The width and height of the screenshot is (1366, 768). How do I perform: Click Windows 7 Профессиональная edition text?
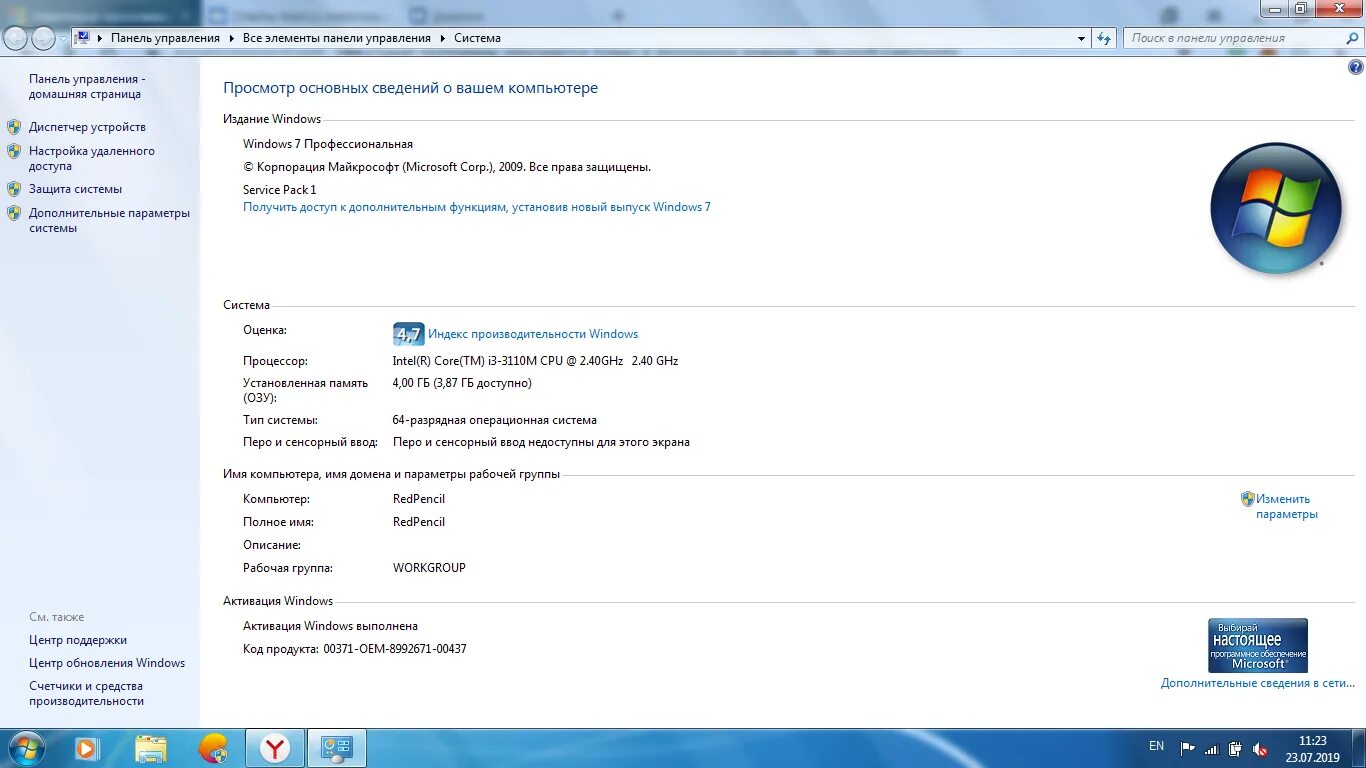coord(328,144)
